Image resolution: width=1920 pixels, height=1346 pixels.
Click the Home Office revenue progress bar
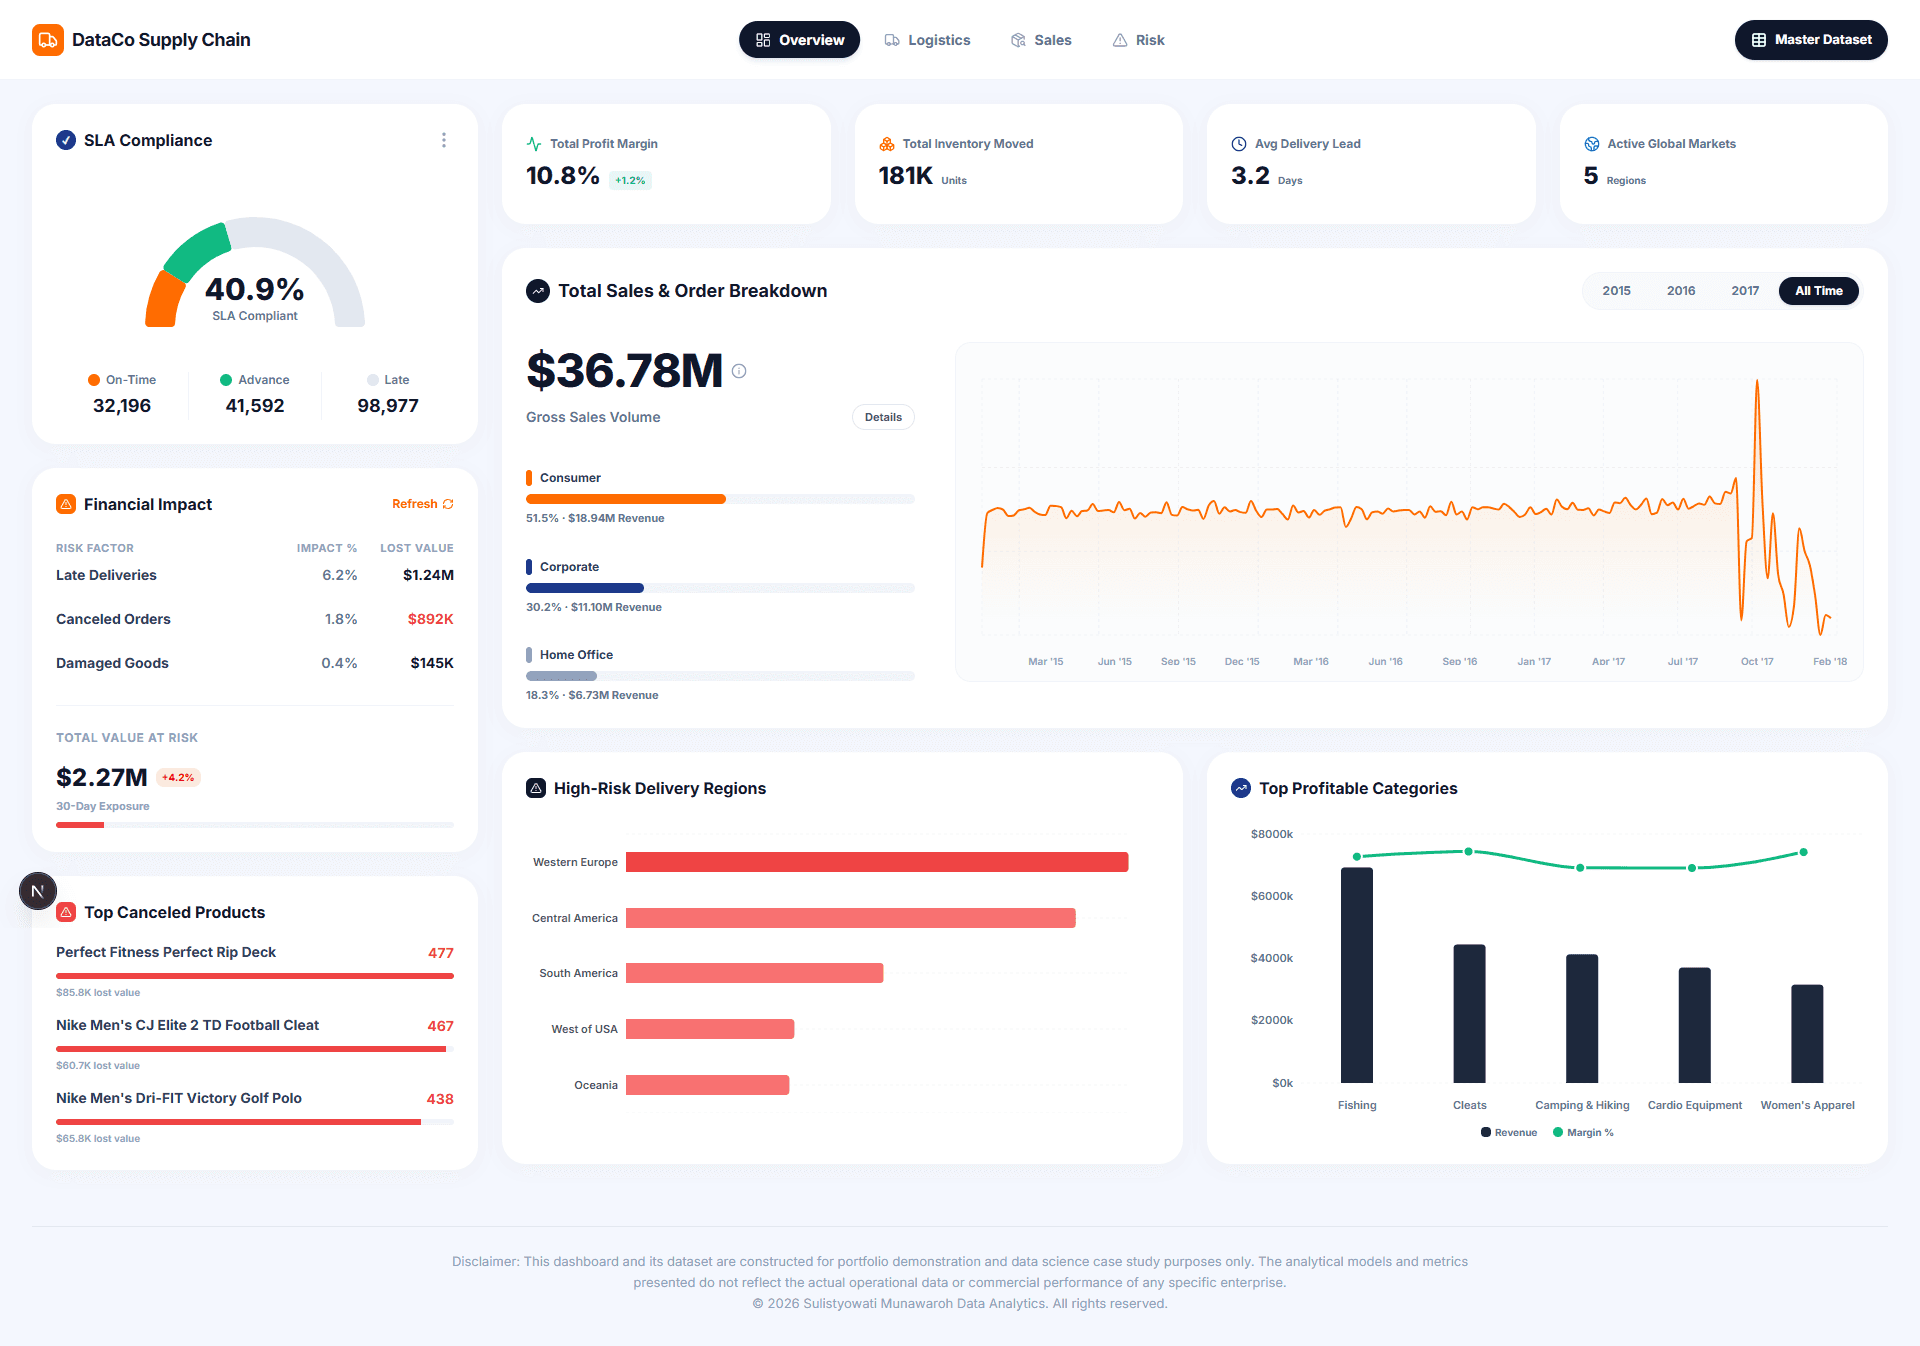pyautogui.click(x=720, y=676)
